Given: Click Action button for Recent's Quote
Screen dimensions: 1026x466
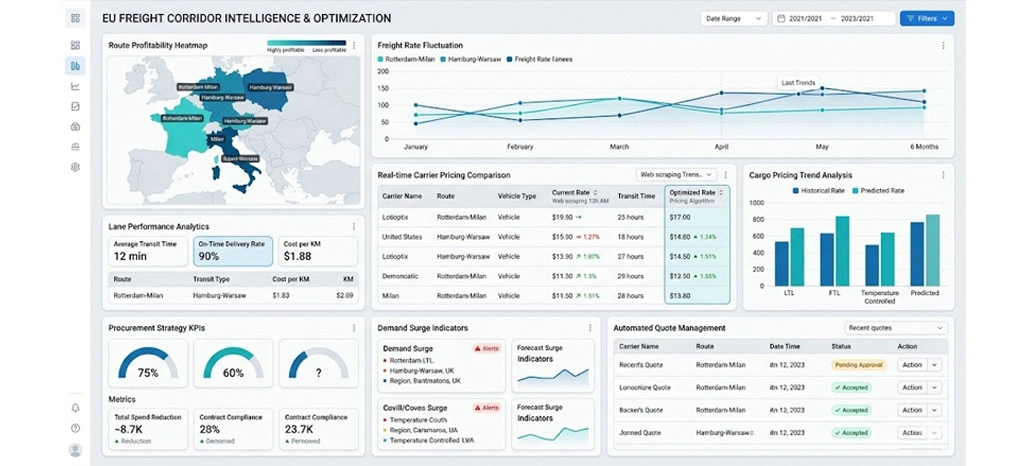Looking at the screenshot, I should tap(912, 365).
